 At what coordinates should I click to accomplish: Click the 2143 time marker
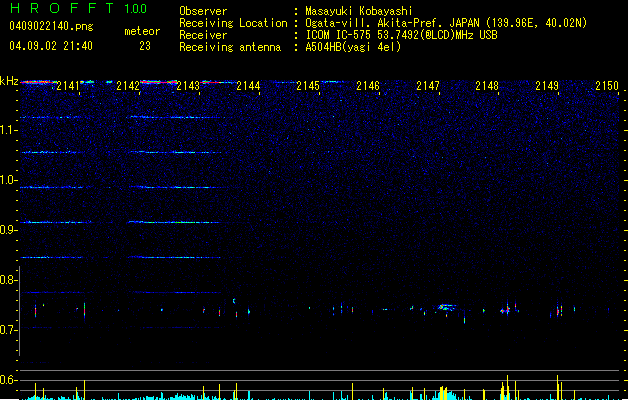coord(188,86)
